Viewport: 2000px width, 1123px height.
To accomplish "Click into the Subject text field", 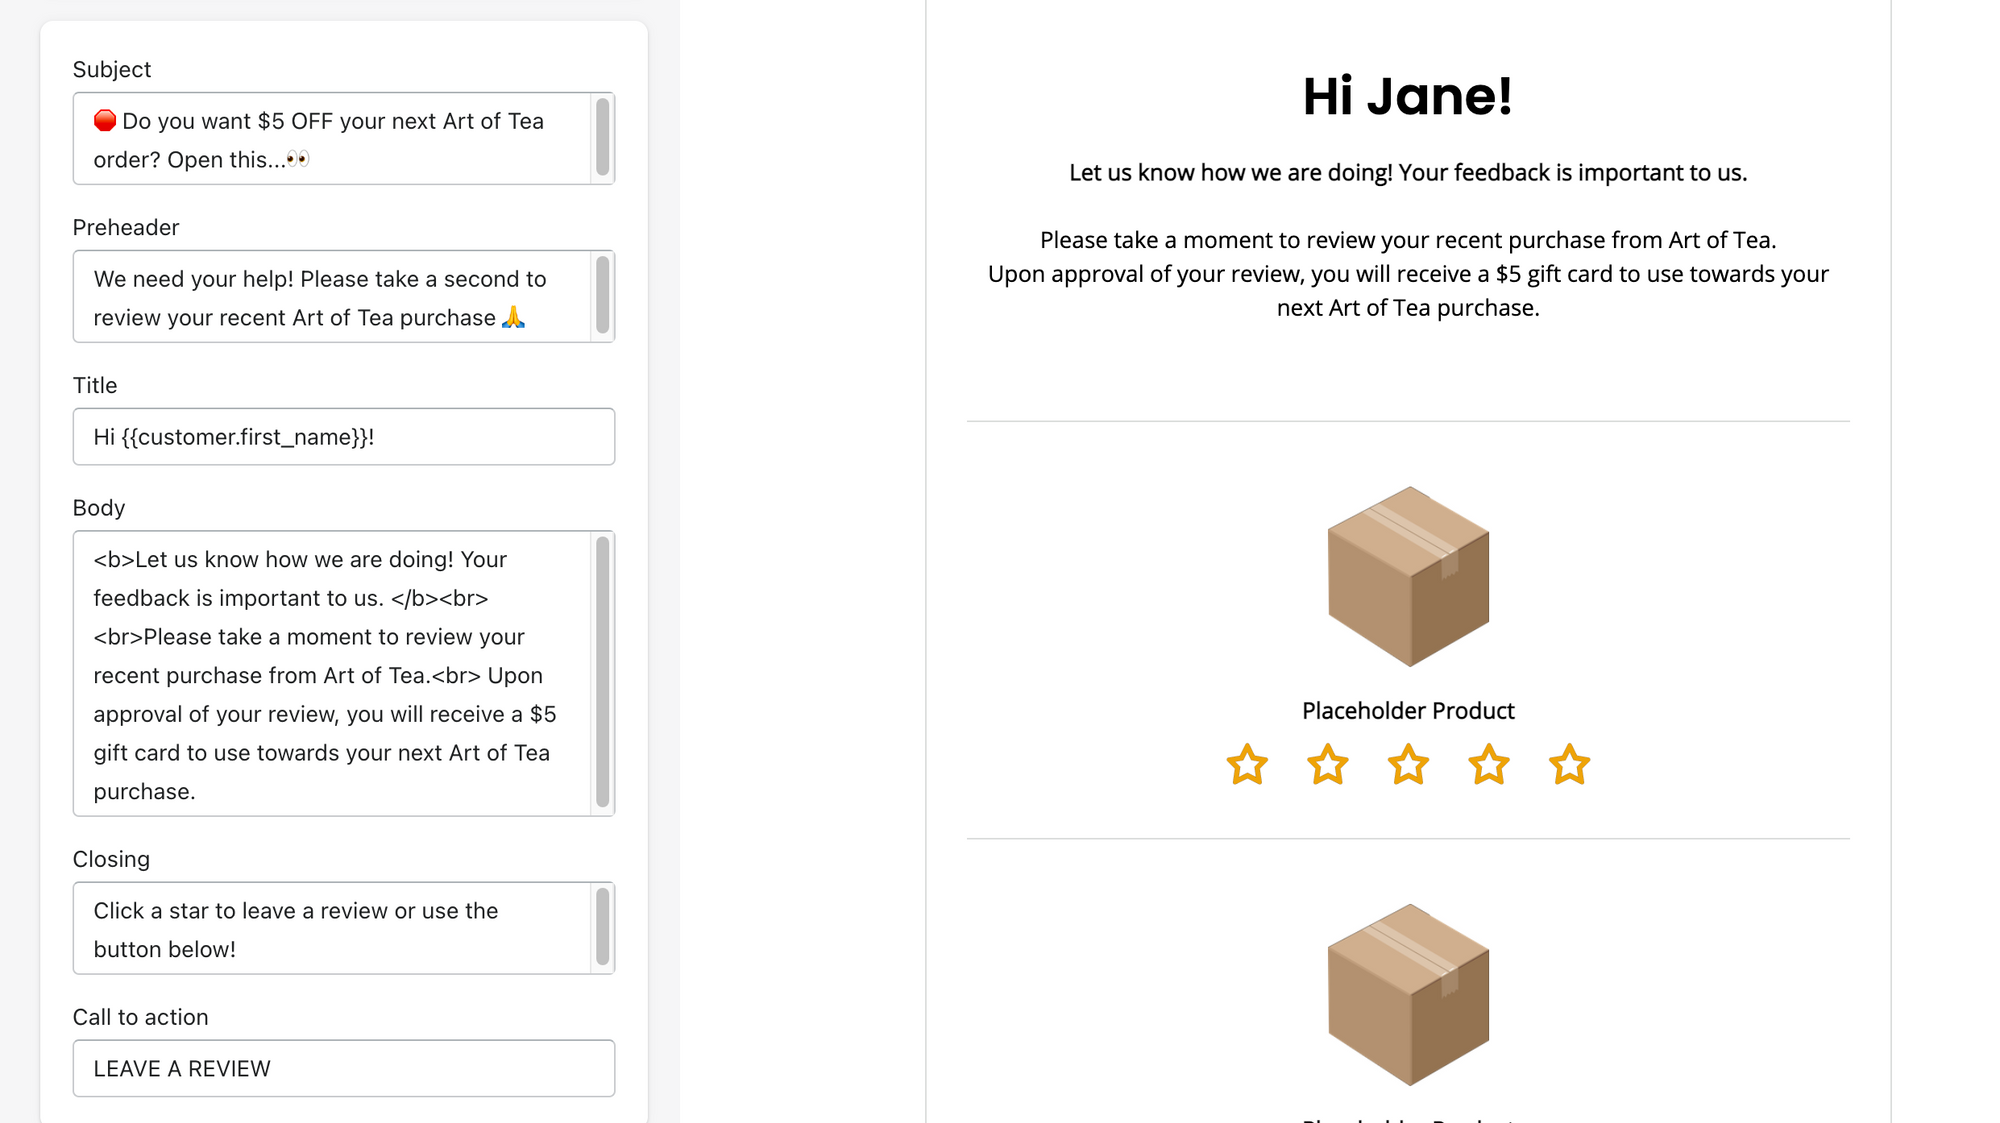I will [332, 139].
